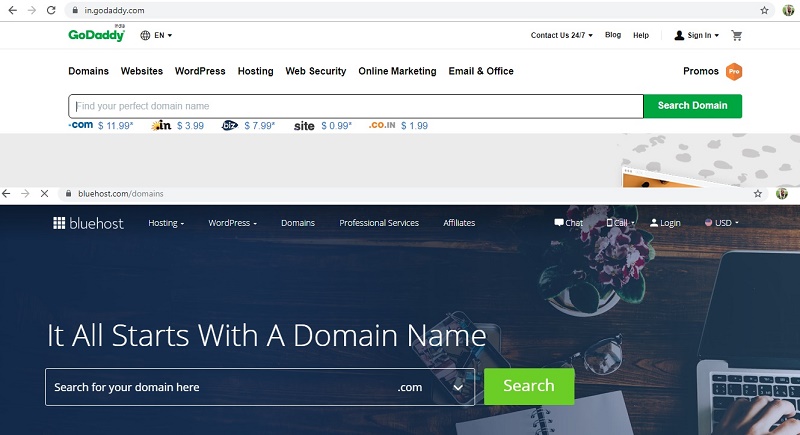
Task: Click the $ 1.99 .co.in price
Action: (x=414, y=126)
